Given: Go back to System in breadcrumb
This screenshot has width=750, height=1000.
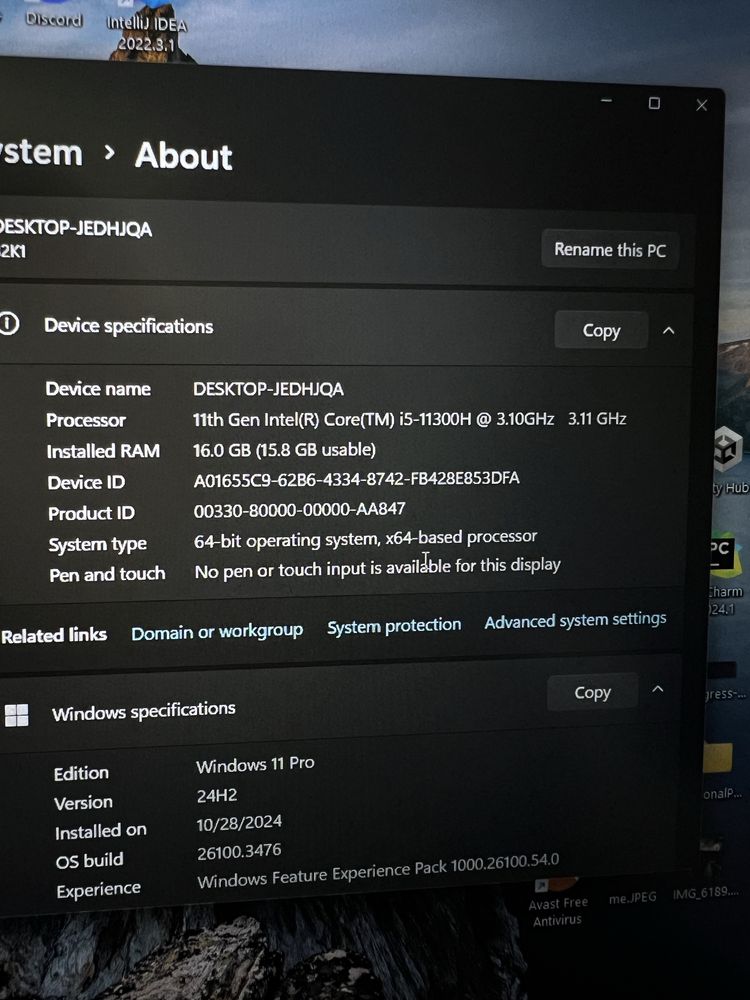Looking at the screenshot, I should click(x=41, y=153).
